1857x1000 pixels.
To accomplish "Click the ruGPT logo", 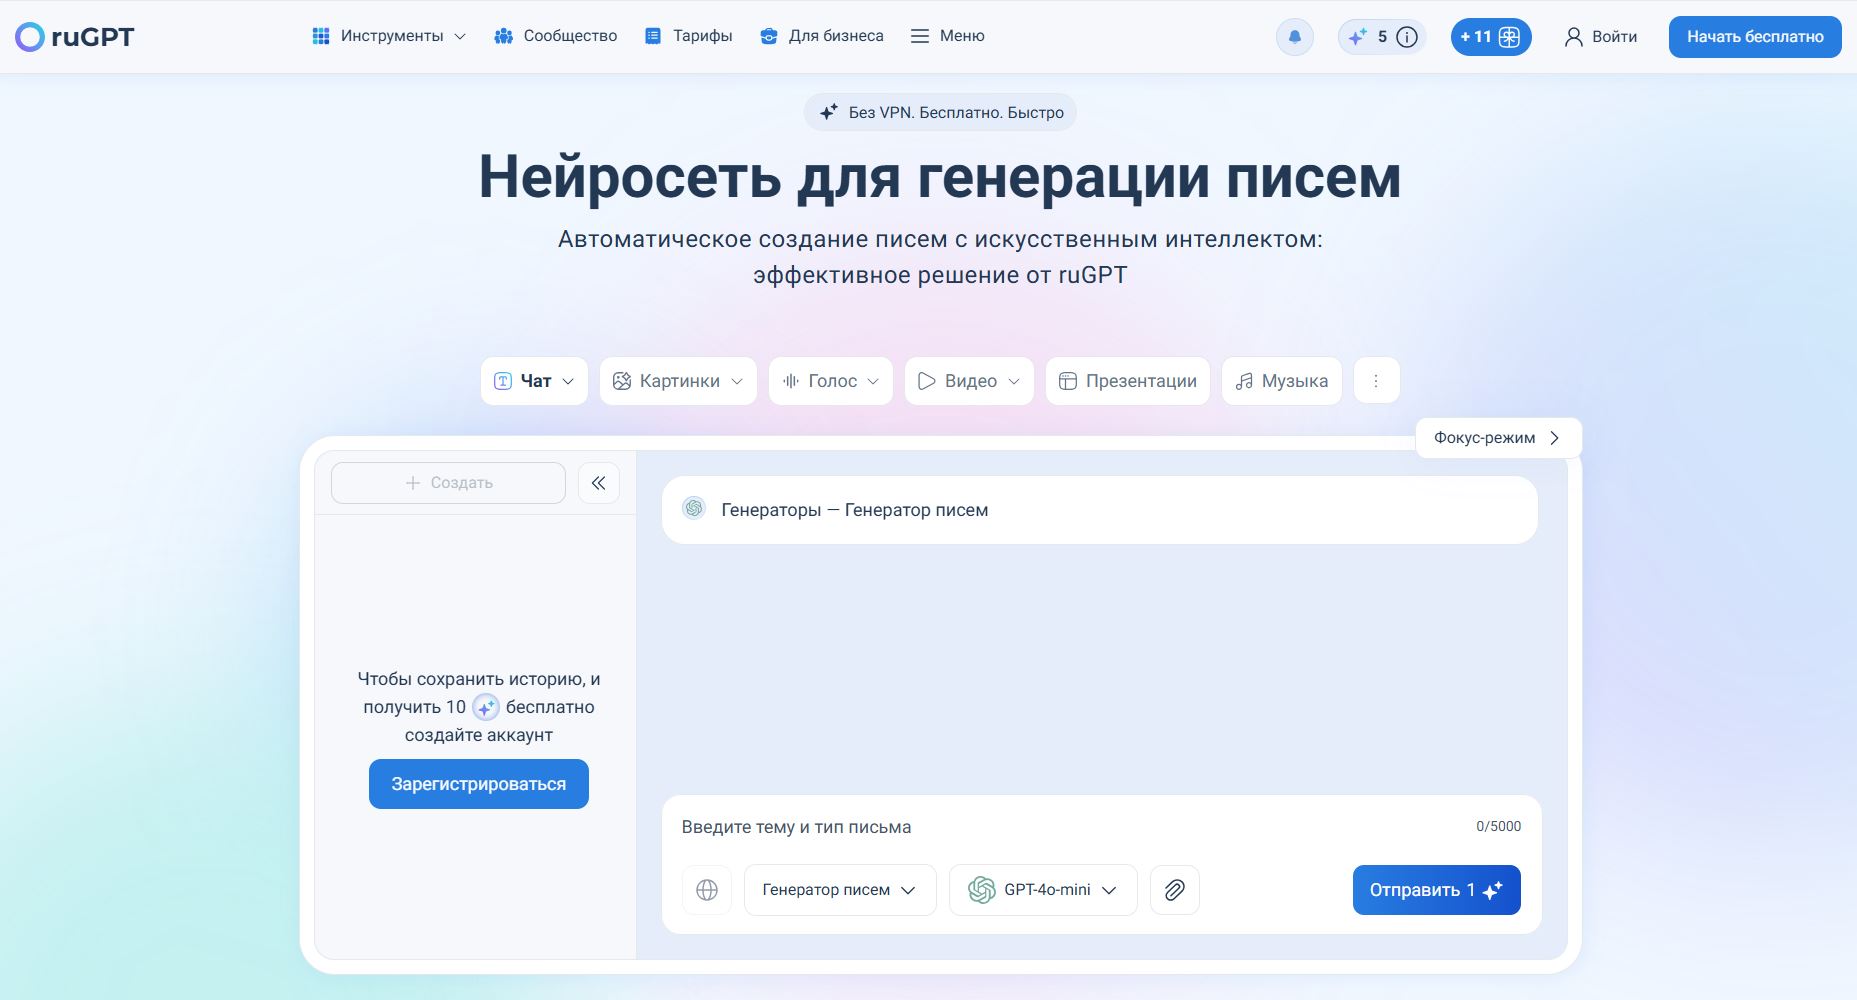I will point(73,35).
